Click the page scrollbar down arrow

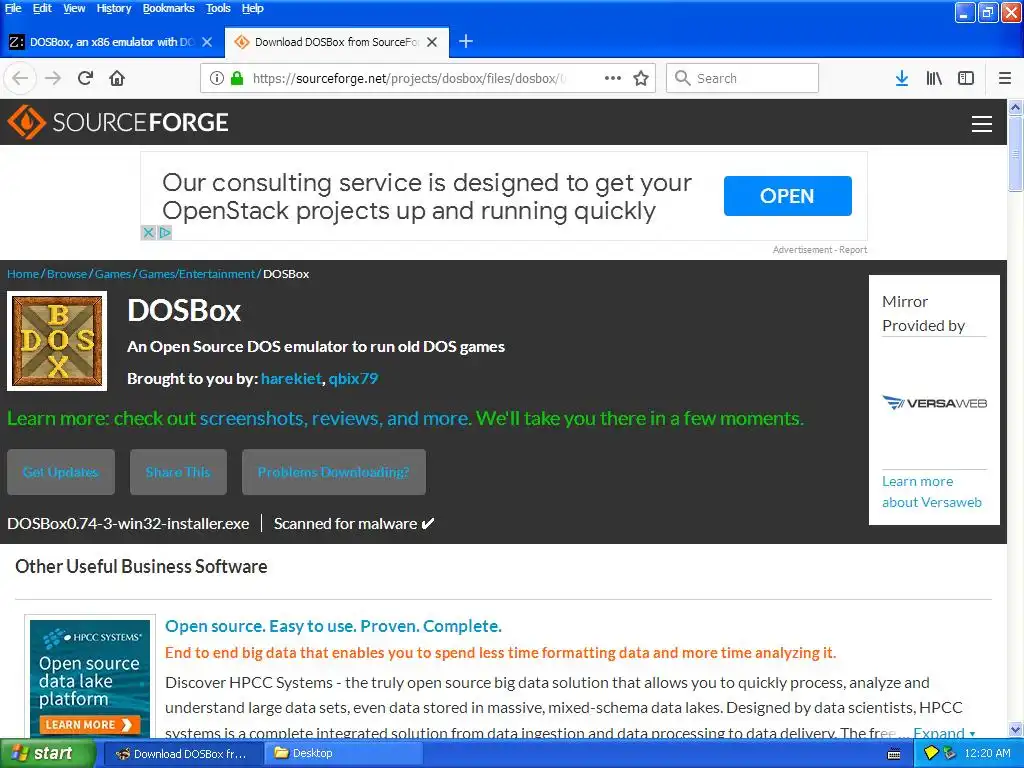click(x=1015, y=729)
